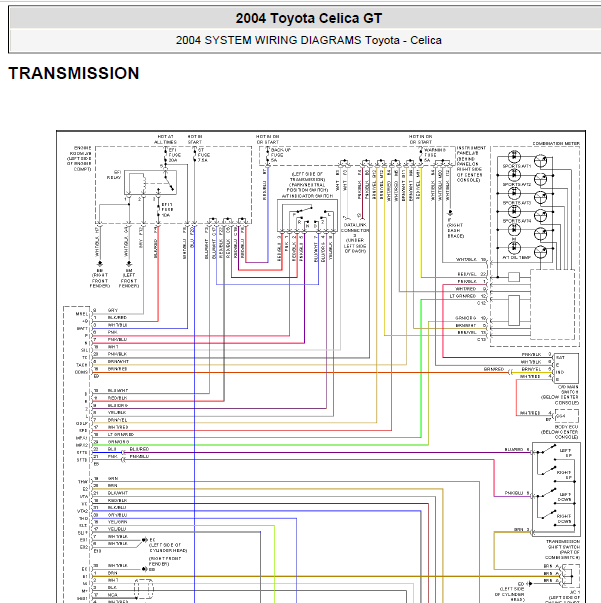Click the SPORTS A/T2 indicator label
The image size is (601, 603).
click(x=517, y=185)
